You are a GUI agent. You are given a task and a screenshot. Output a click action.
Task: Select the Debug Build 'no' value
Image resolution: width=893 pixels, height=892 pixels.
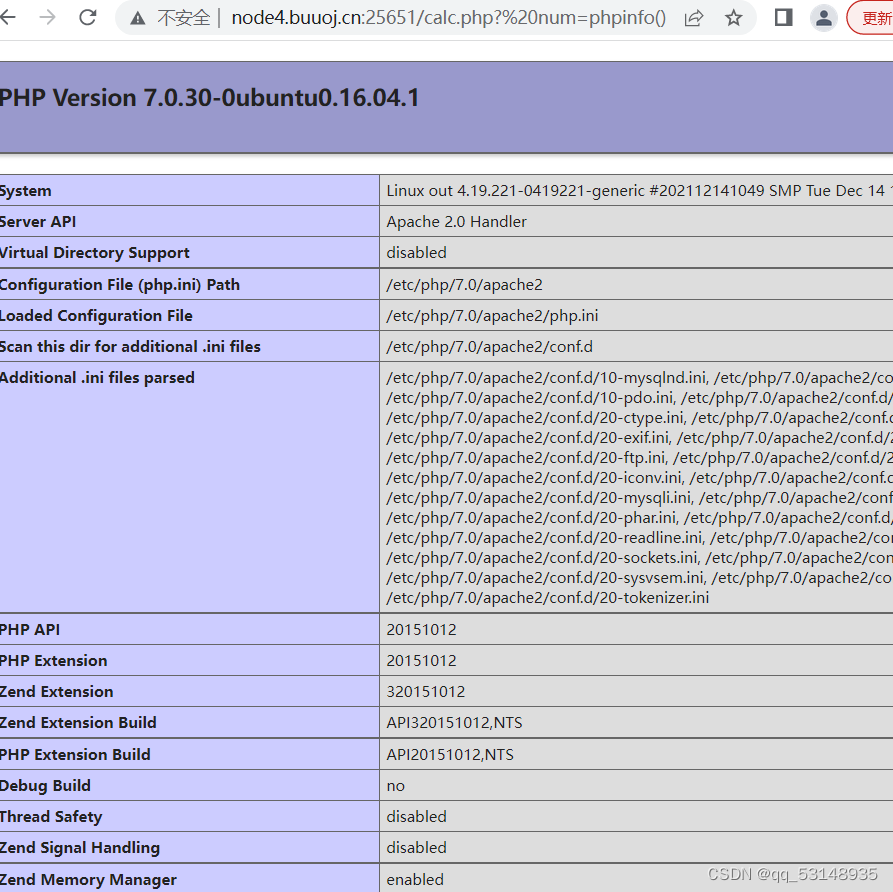(395, 786)
